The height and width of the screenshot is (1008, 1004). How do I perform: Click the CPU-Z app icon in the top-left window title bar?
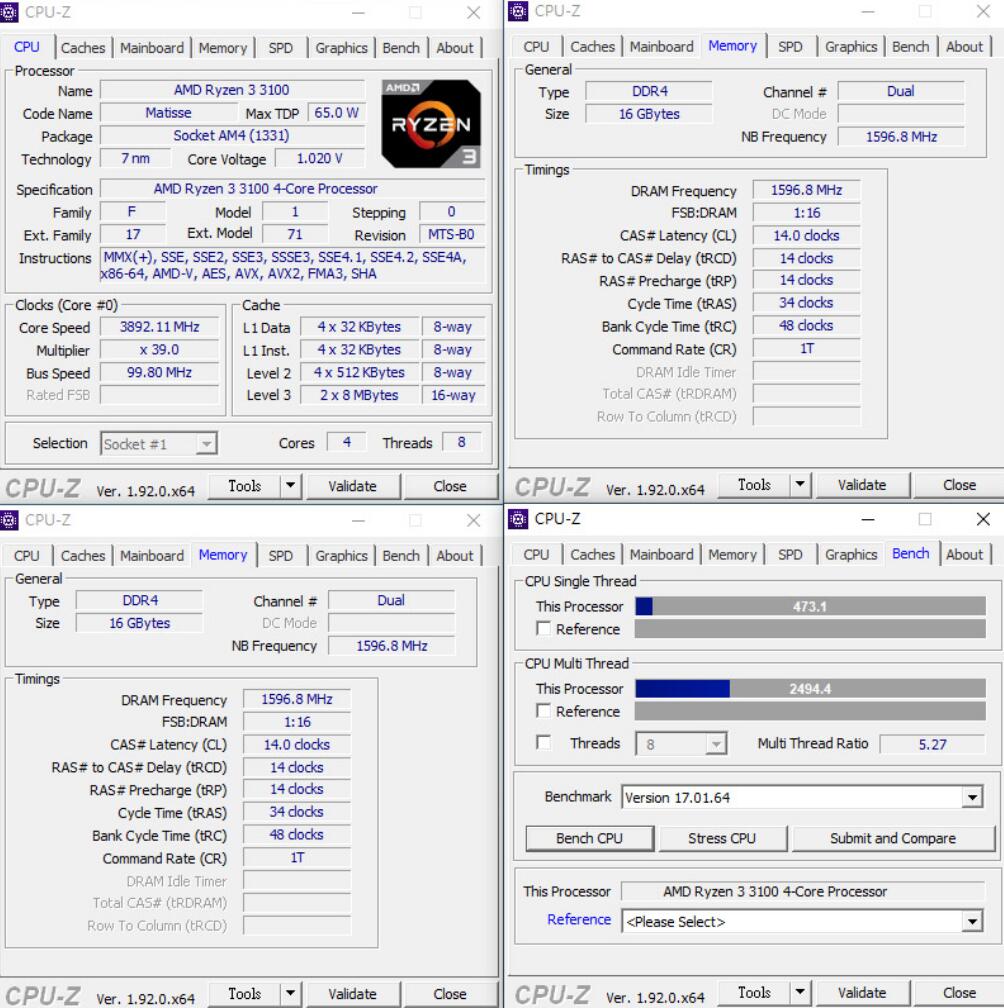coord(8,12)
